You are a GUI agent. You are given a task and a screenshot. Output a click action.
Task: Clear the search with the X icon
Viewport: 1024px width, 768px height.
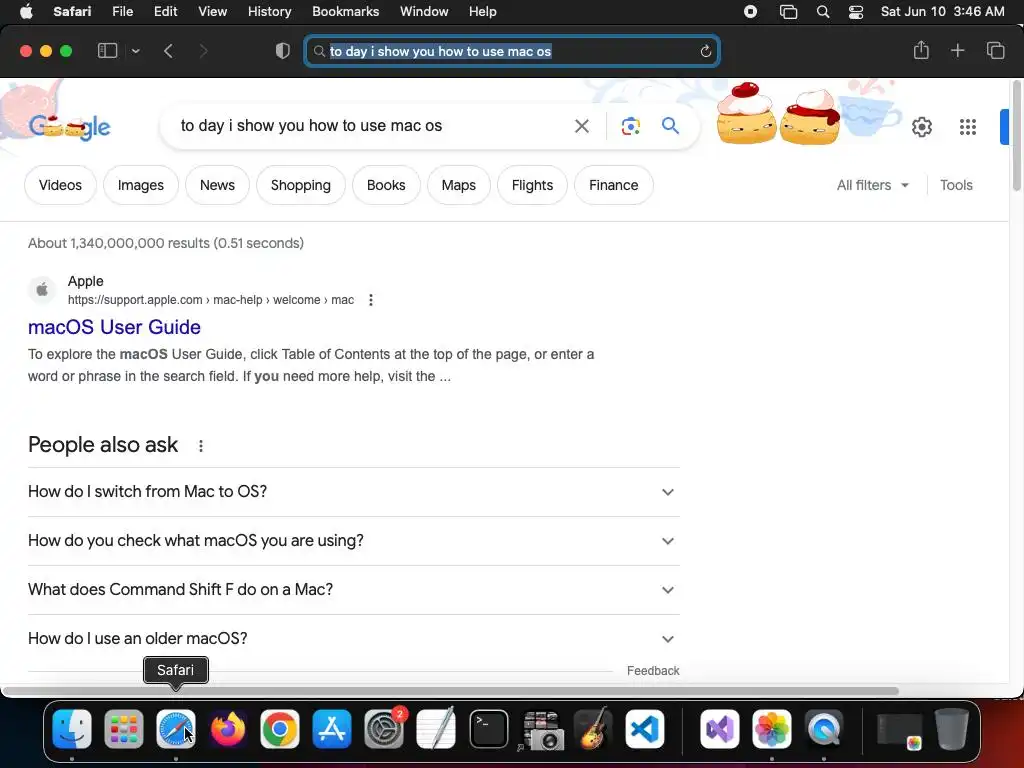[x=581, y=125]
